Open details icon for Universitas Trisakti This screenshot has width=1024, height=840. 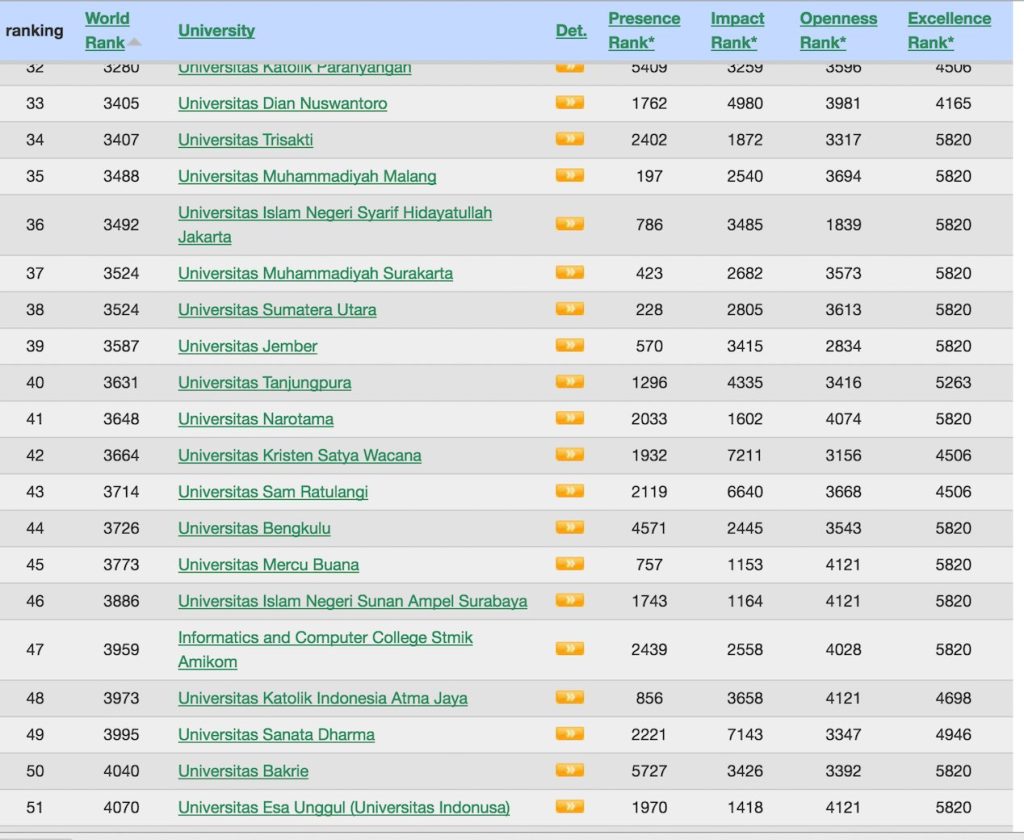click(x=569, y=140)
